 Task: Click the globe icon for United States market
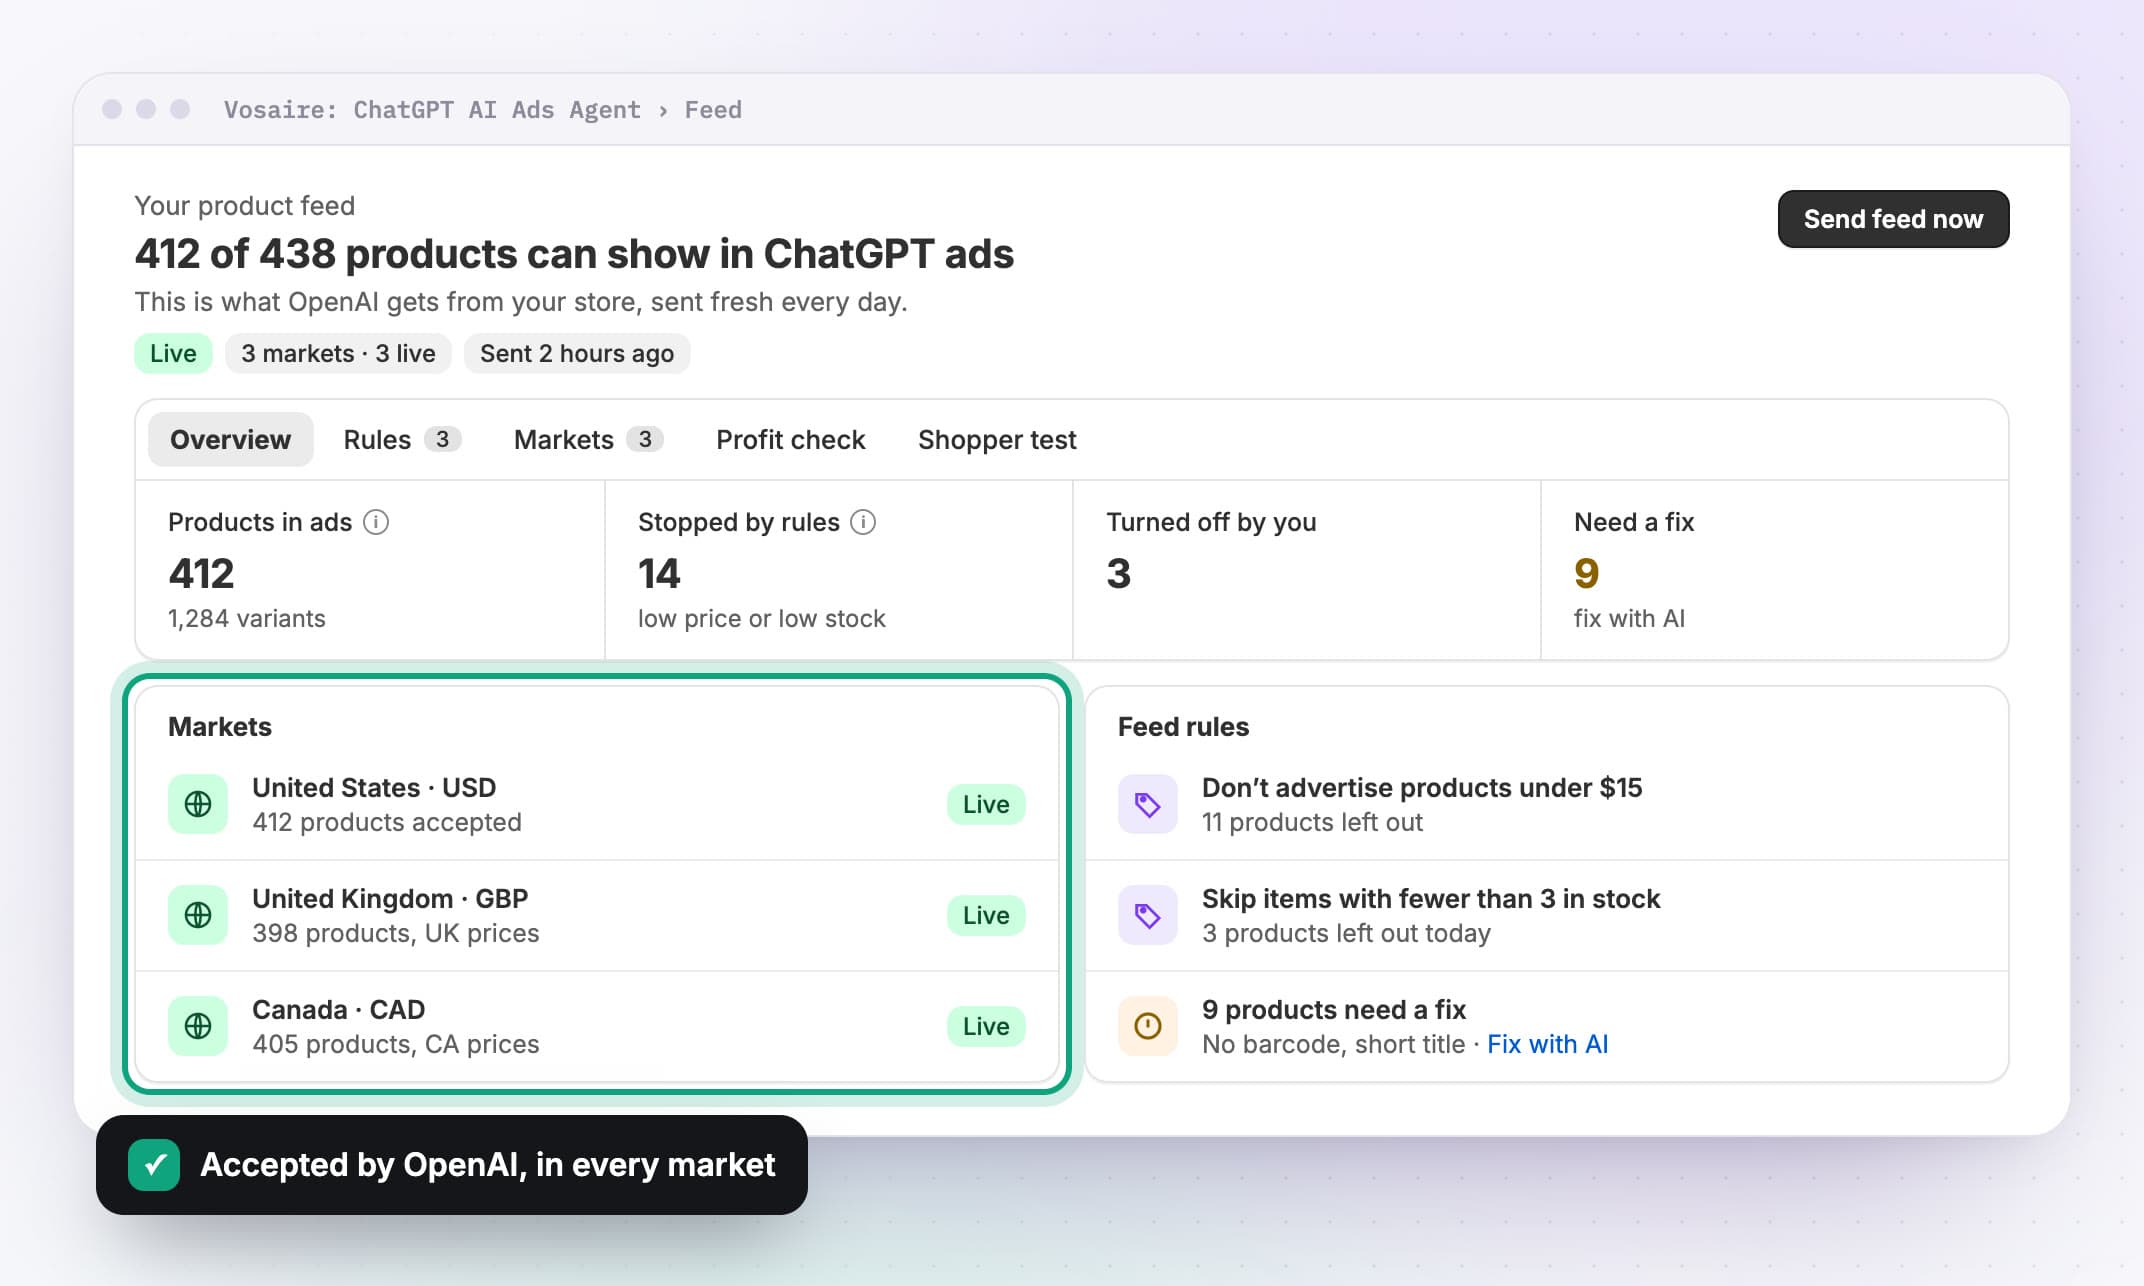pyautogui.click(x=198, y=804)
